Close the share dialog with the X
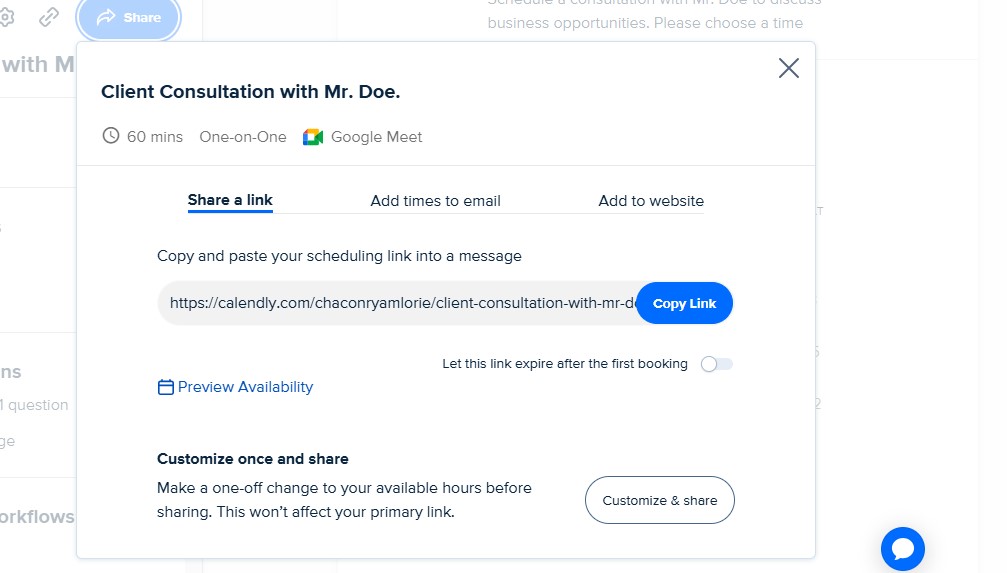Image resolution: width=1007 pixels, height=573 pixels. [789, 68]
